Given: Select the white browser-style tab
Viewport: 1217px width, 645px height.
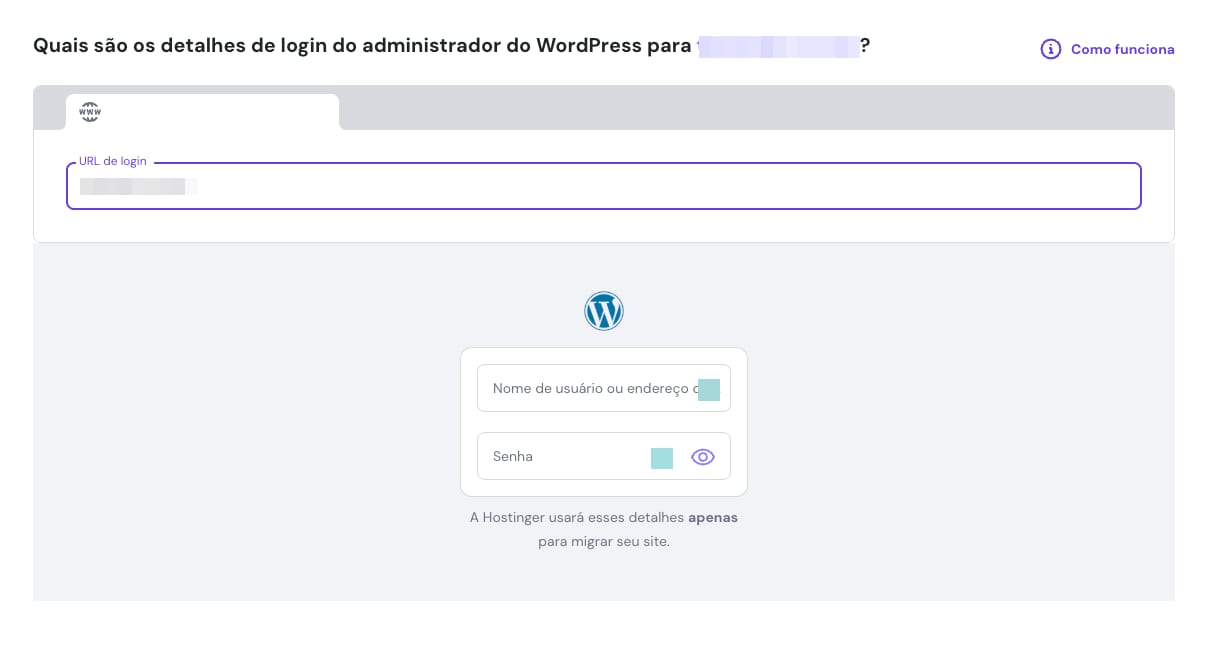Looking at the screenshot, I should [220, 112].
